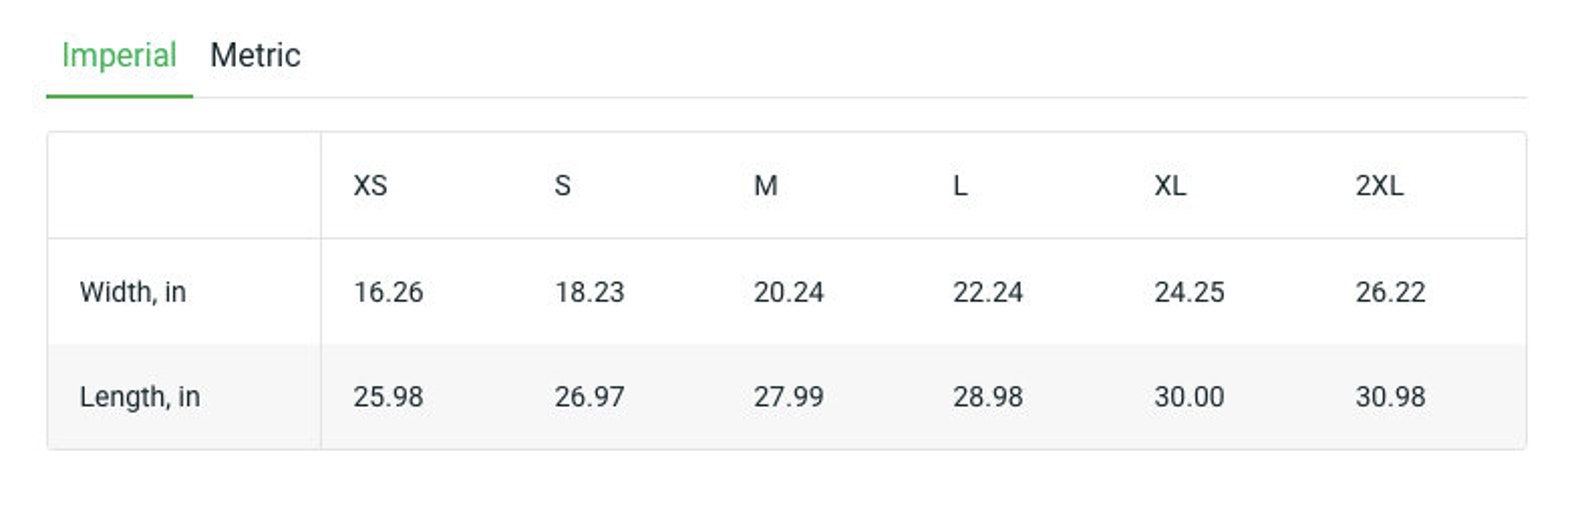Click the 2XL length value 30.98
The height and width of the screenshot is (515, 1588).
[1390, 397]
